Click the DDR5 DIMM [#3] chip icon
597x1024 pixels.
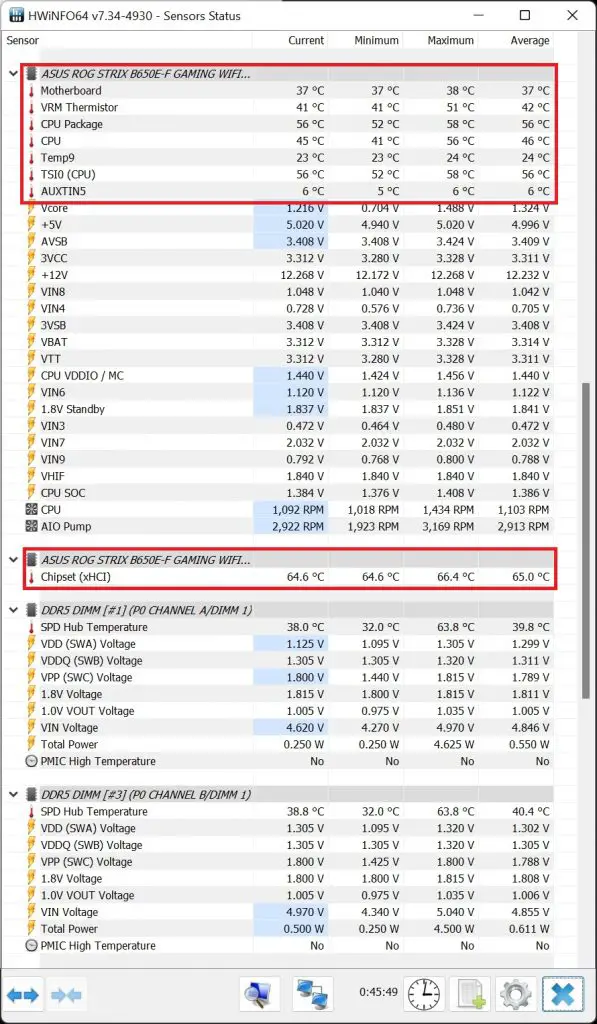(x=31, y=794)
